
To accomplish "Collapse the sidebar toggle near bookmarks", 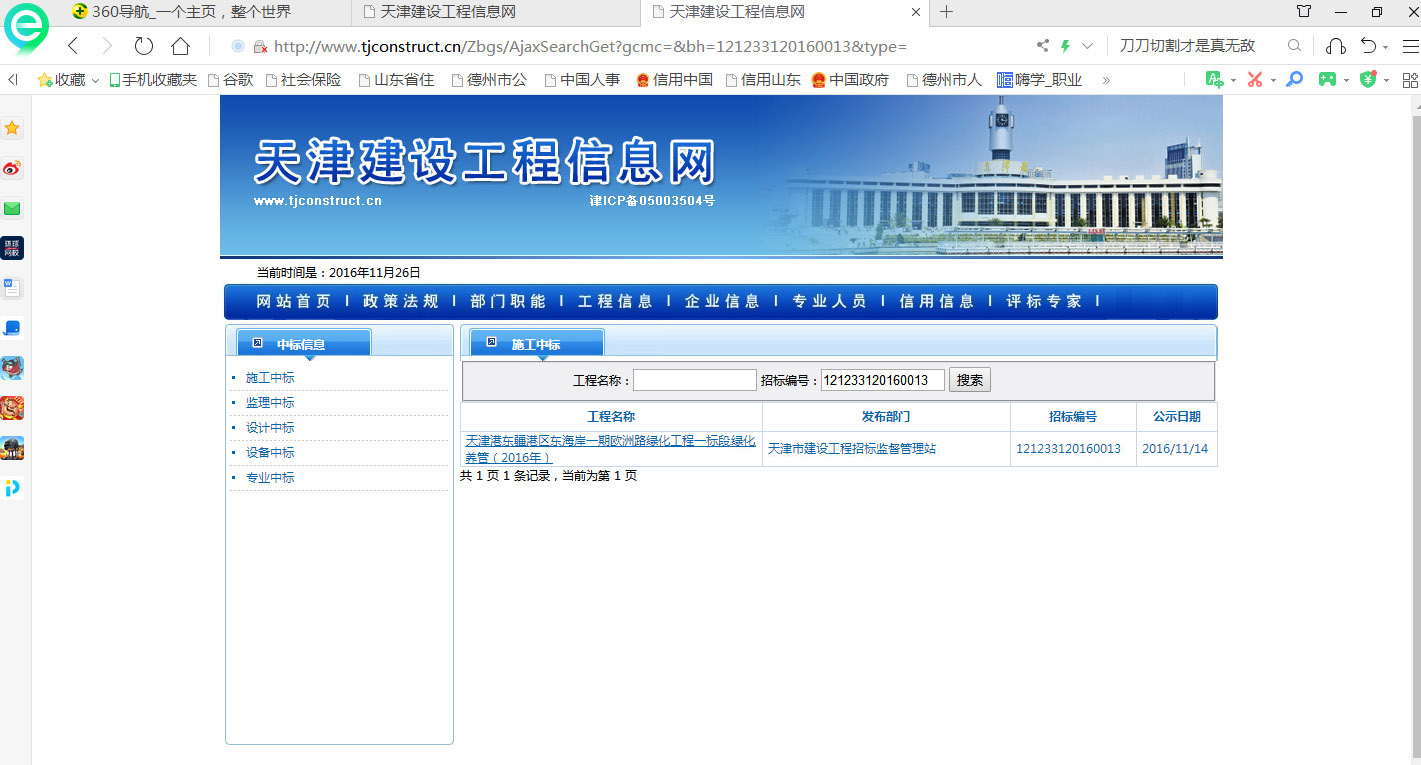I will [x=13, y=79].
